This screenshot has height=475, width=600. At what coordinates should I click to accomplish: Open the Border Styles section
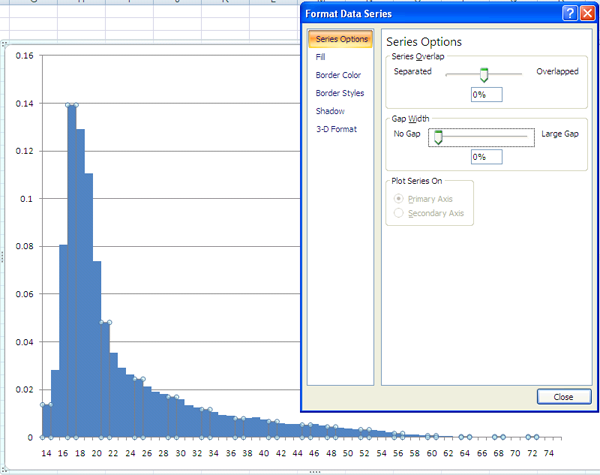[x=339, y=93]
